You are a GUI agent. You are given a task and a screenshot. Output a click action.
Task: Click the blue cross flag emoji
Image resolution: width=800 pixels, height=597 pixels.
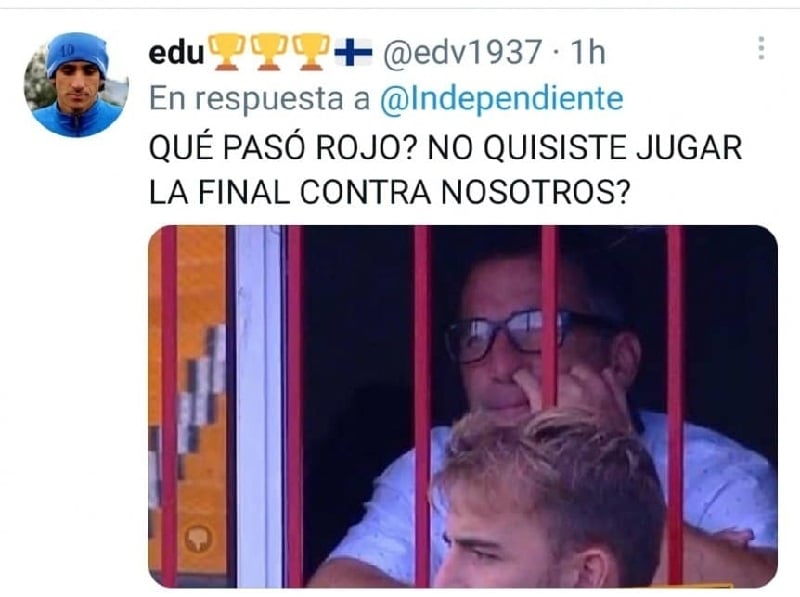(x=353, y=52)
